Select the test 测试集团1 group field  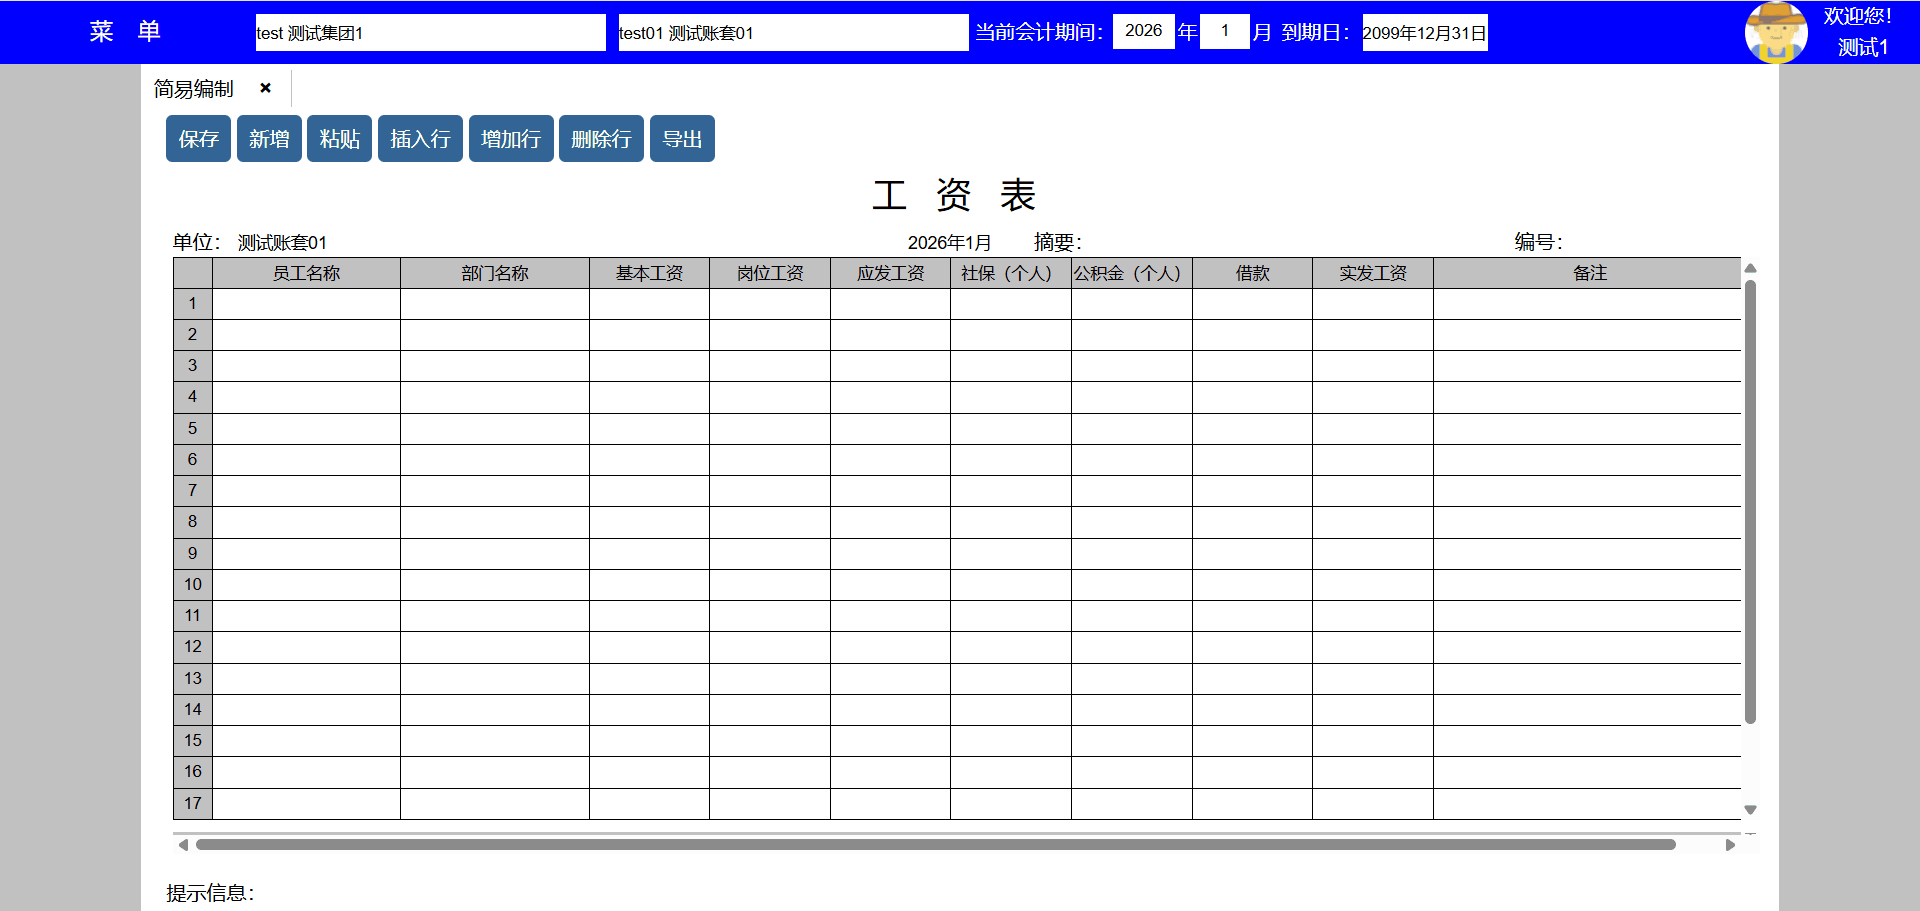[x=430, y=33]
